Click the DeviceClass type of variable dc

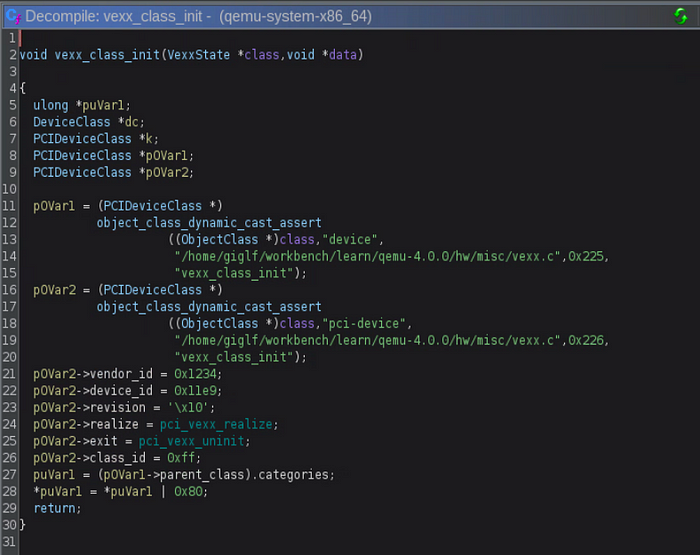[x=72, y=122]
